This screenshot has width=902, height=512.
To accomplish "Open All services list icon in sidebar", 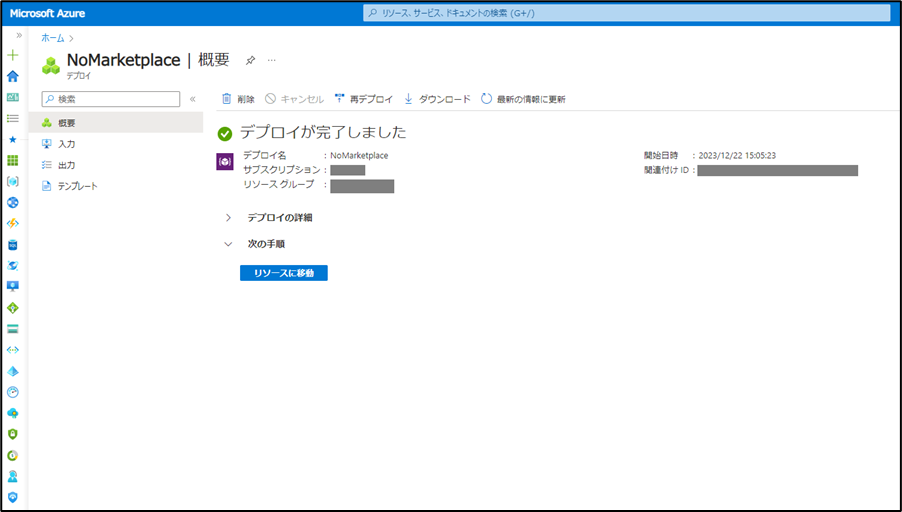I will pyautogui.click(x=13, y=119).
